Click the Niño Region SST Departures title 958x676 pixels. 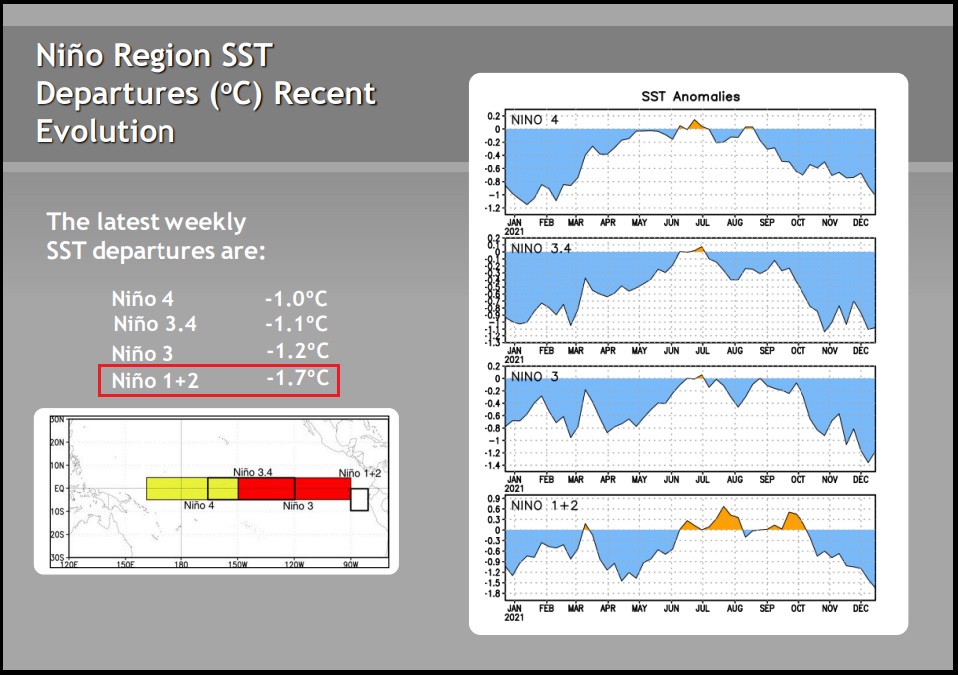(206, 93)
